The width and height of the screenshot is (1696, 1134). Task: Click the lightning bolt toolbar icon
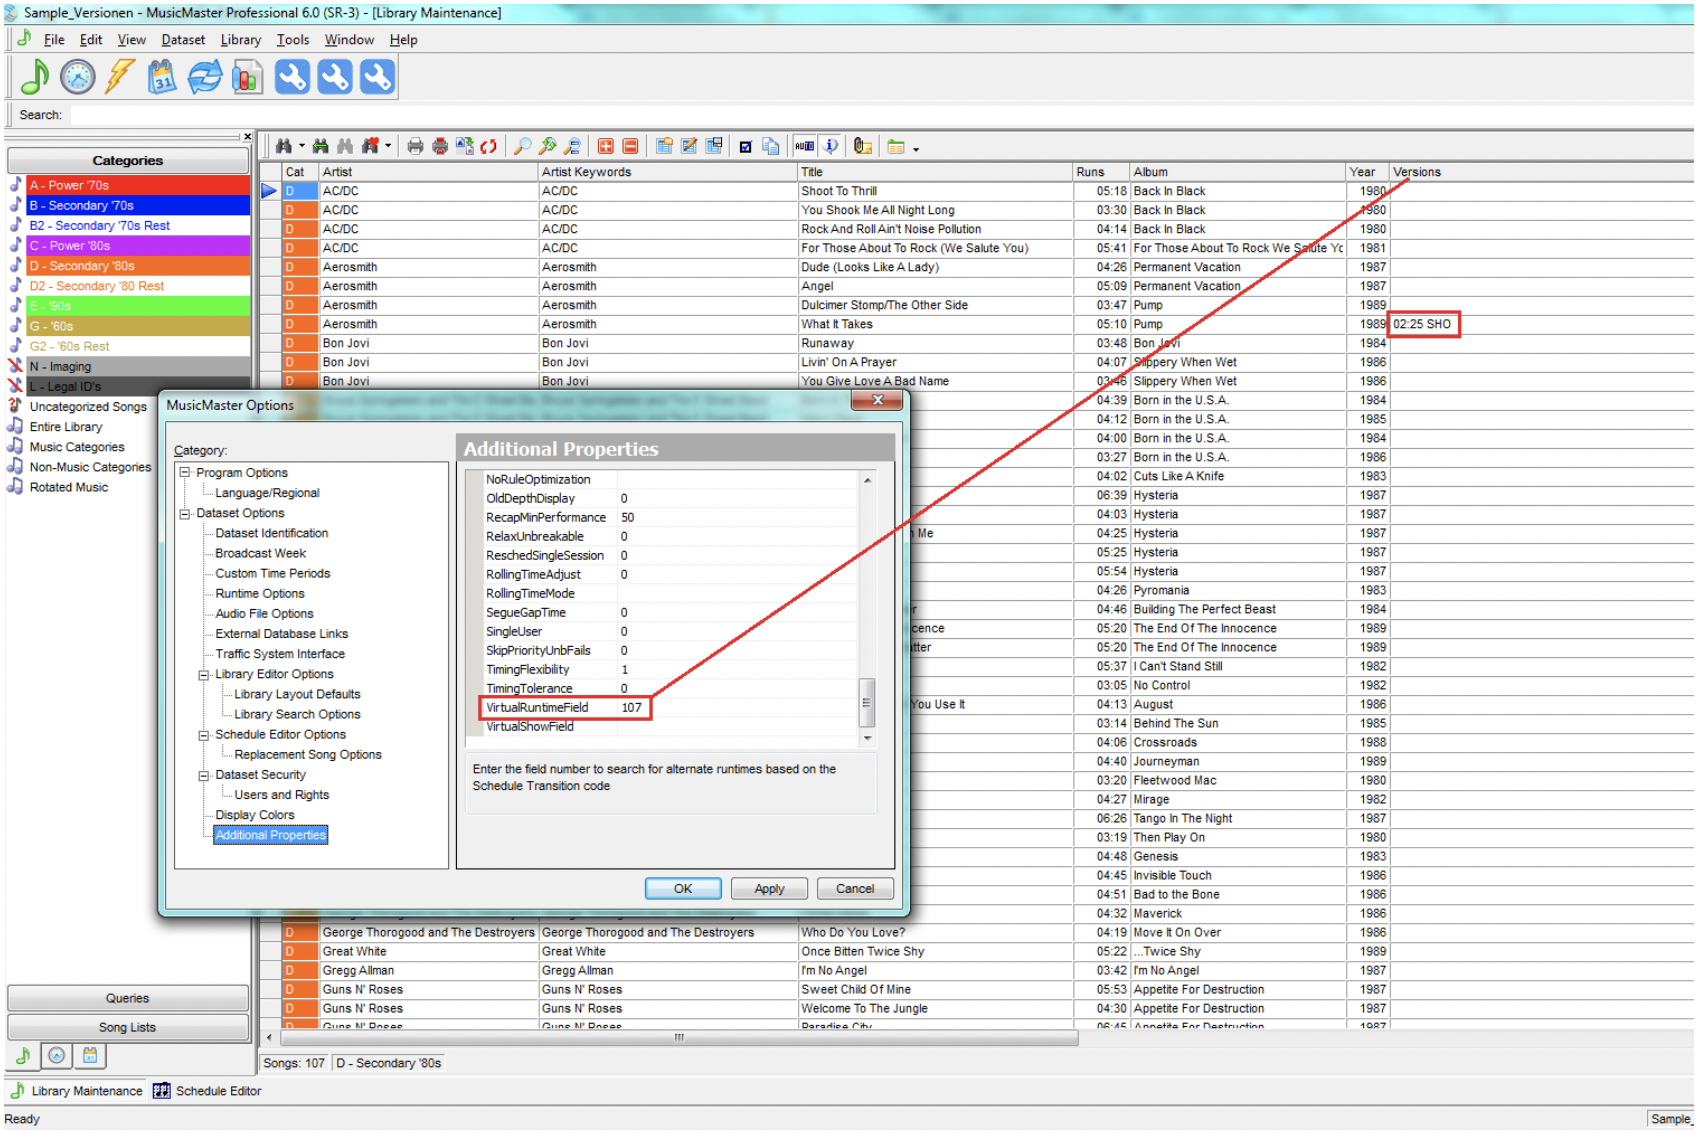(x=120, y=77)
